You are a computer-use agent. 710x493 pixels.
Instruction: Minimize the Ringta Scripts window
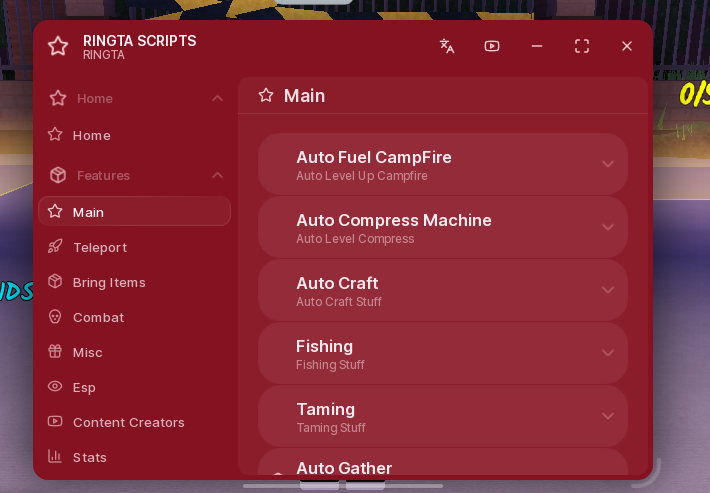[537, 46]
